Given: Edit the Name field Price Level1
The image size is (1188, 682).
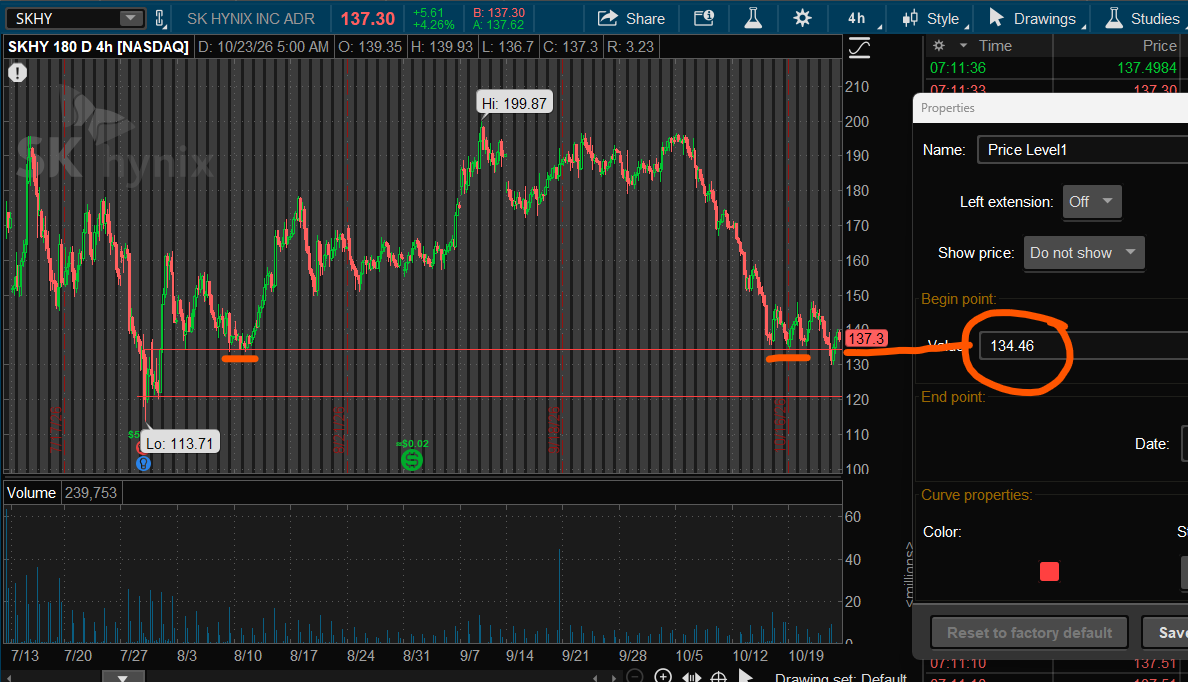Looking at the screenshot, I should click(1083, 150).
